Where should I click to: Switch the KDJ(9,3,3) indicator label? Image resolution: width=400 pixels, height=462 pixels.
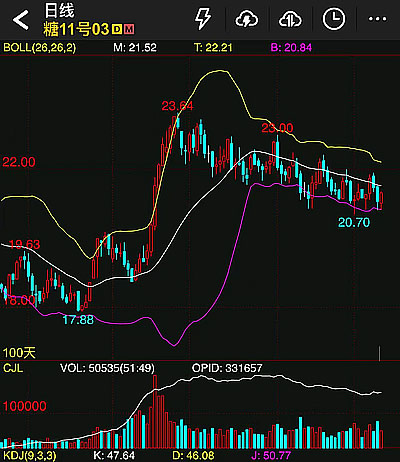30,455
